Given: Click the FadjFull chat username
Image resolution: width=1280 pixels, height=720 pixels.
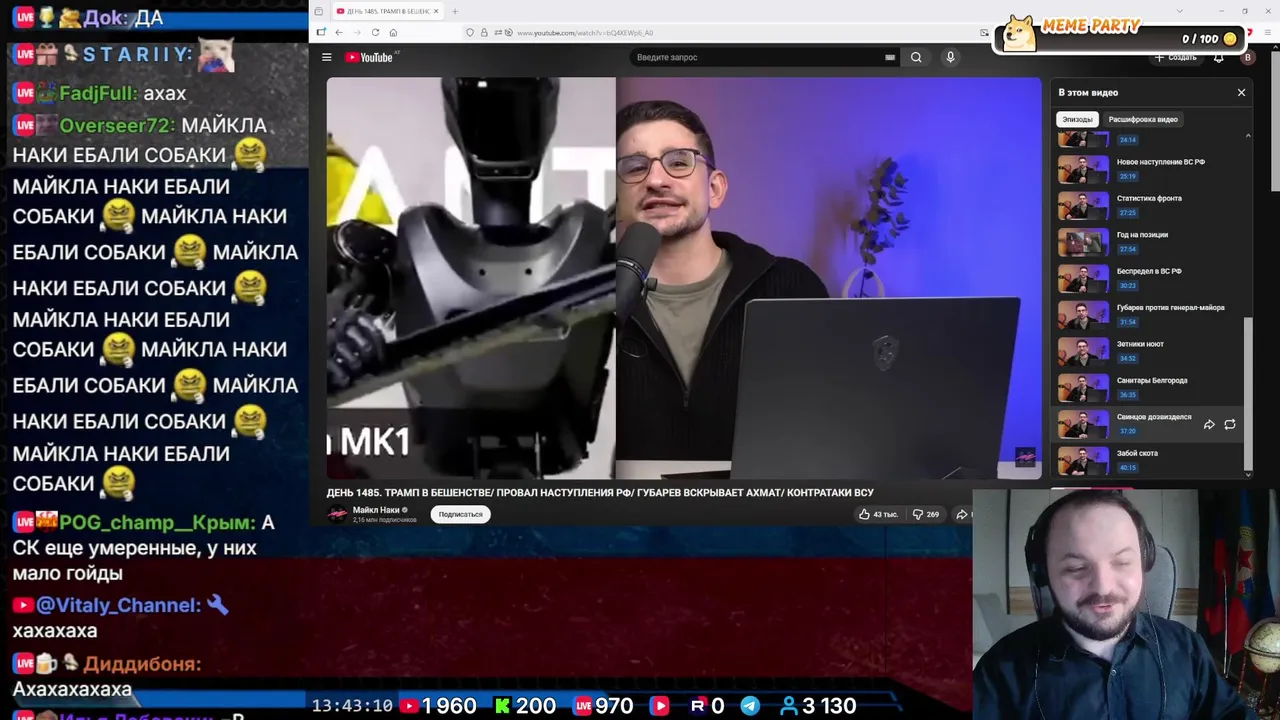Looking at the screenshot, I should [98, 93].
